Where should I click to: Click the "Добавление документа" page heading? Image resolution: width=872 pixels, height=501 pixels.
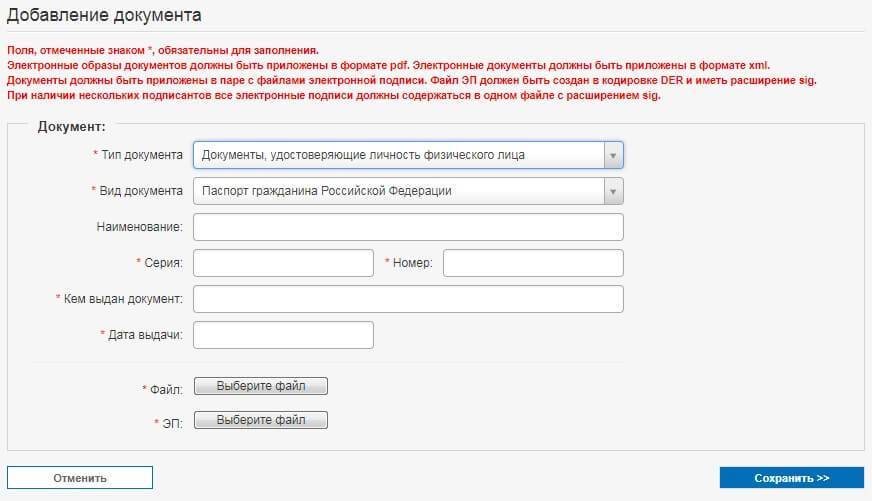(104, 15)
